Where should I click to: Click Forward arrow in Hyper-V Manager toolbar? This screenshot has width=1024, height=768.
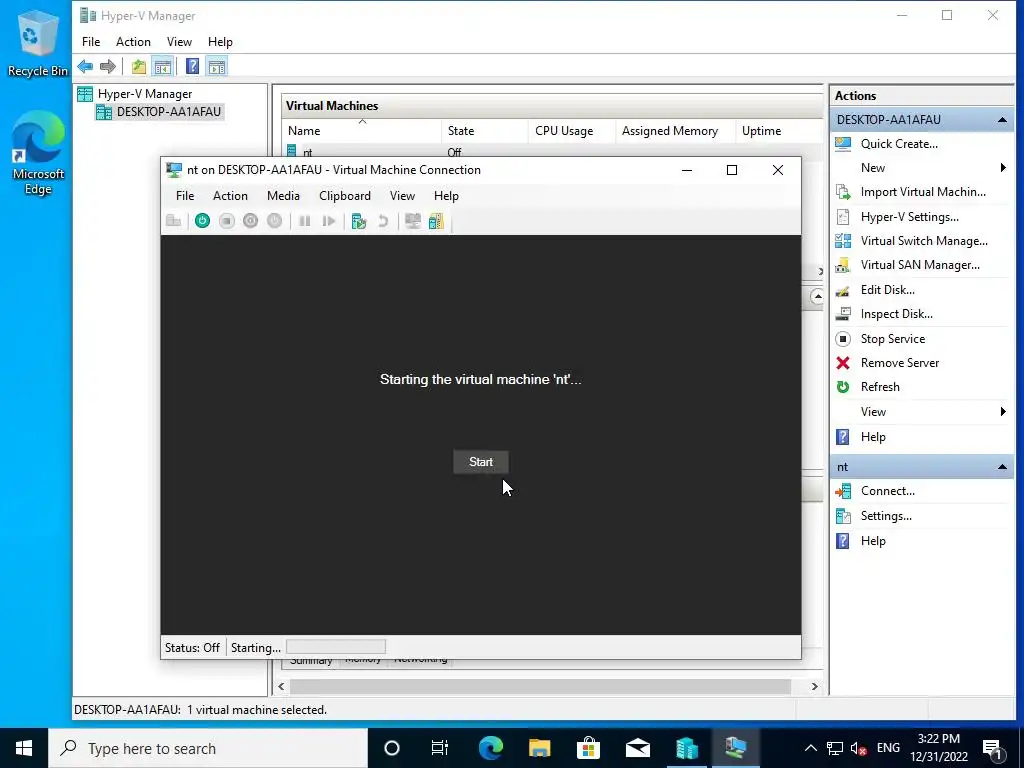[108, 66]
